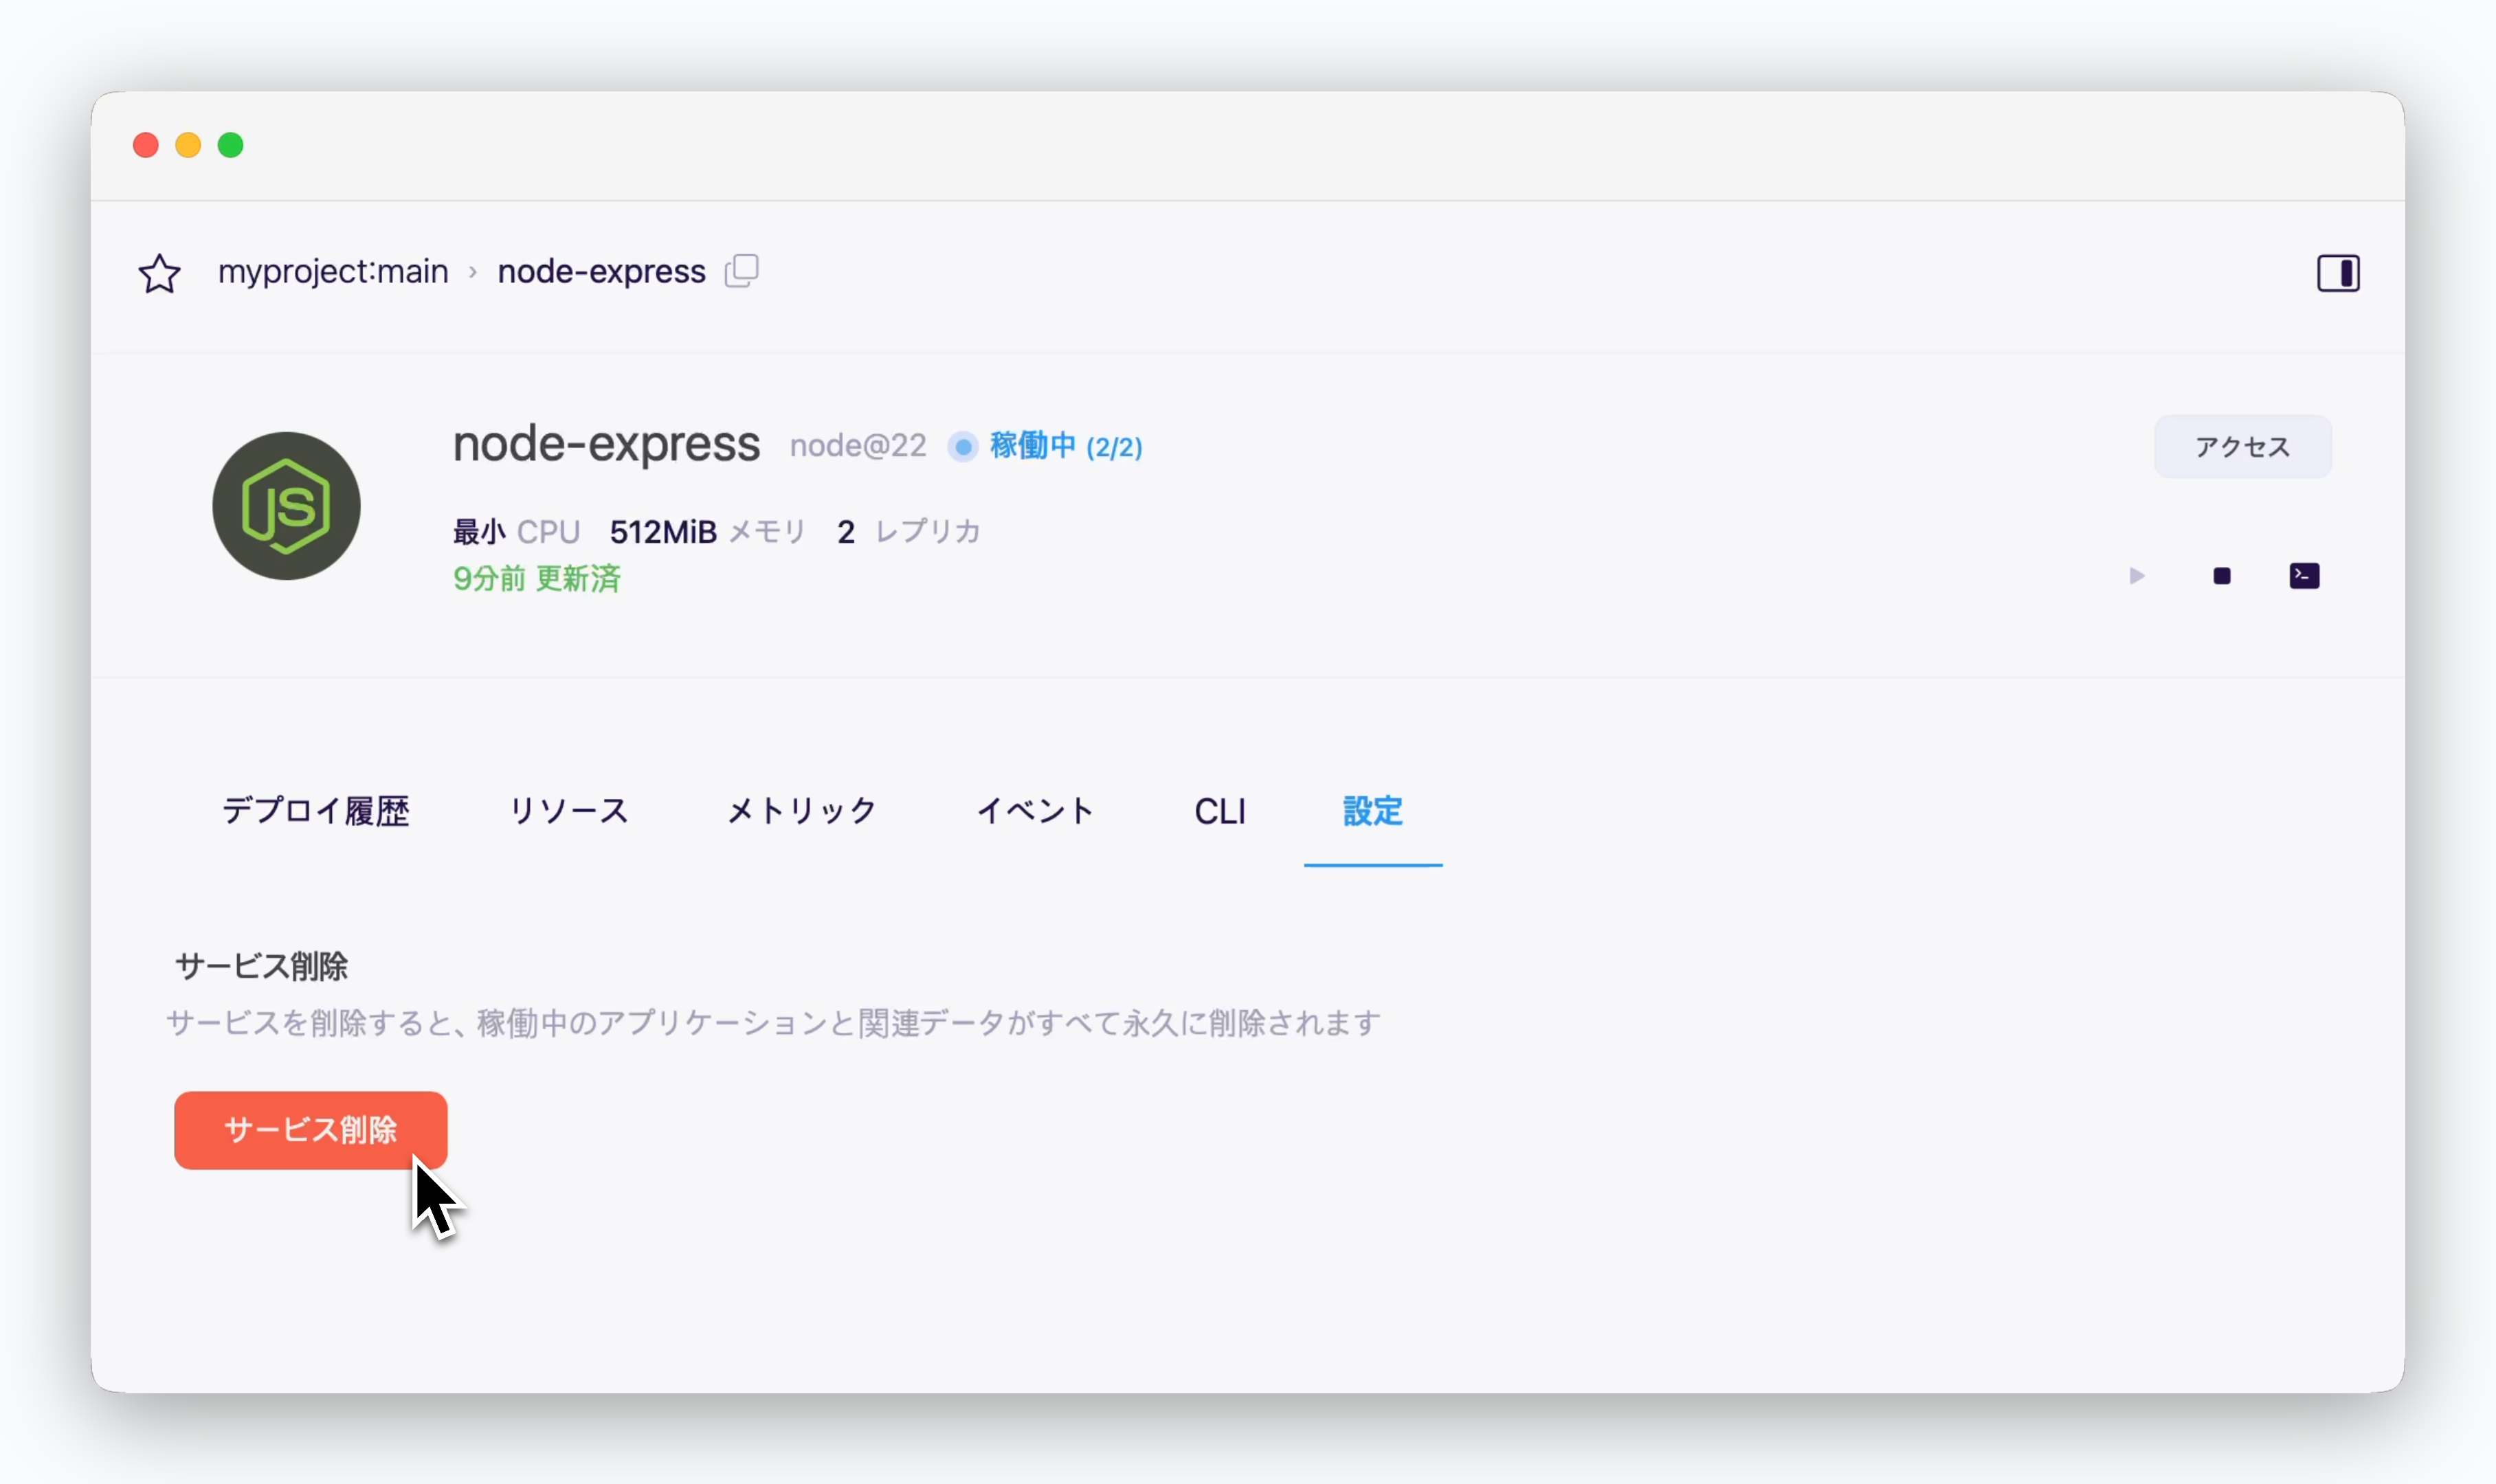Click the 稼働中 (2/2) status text
Image resolution: width=2496 pixels, height=1484 pixels.
[1066, 446]
